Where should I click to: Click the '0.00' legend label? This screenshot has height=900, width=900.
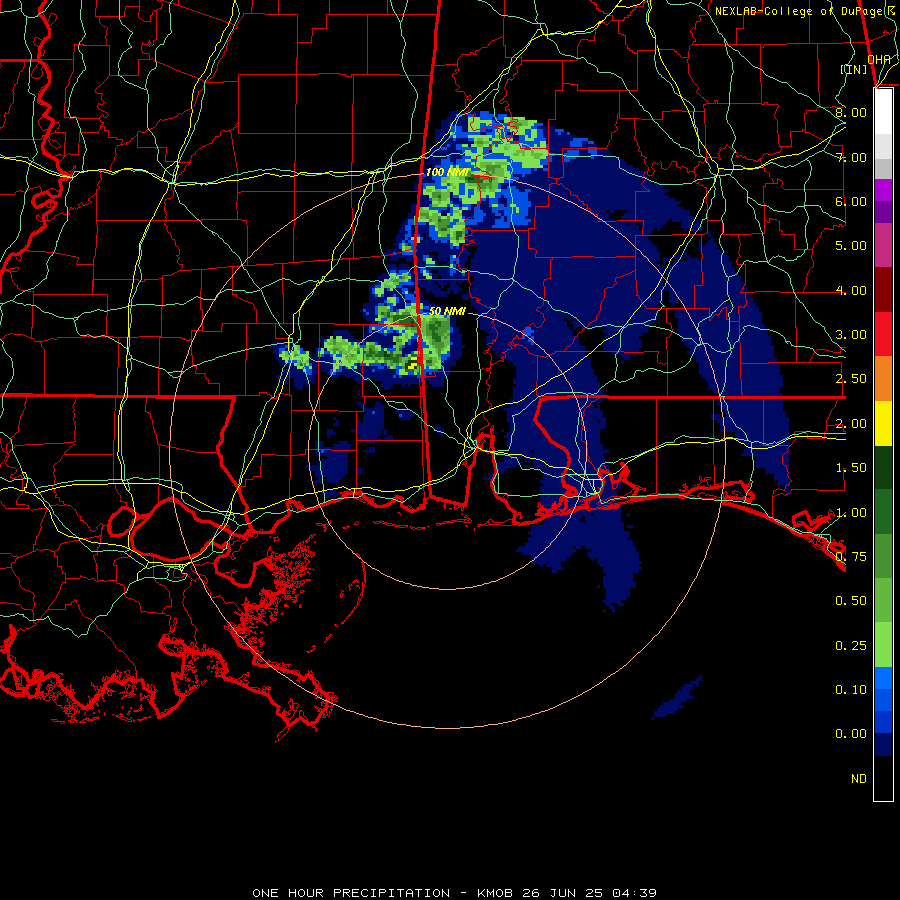click(851, 734)
